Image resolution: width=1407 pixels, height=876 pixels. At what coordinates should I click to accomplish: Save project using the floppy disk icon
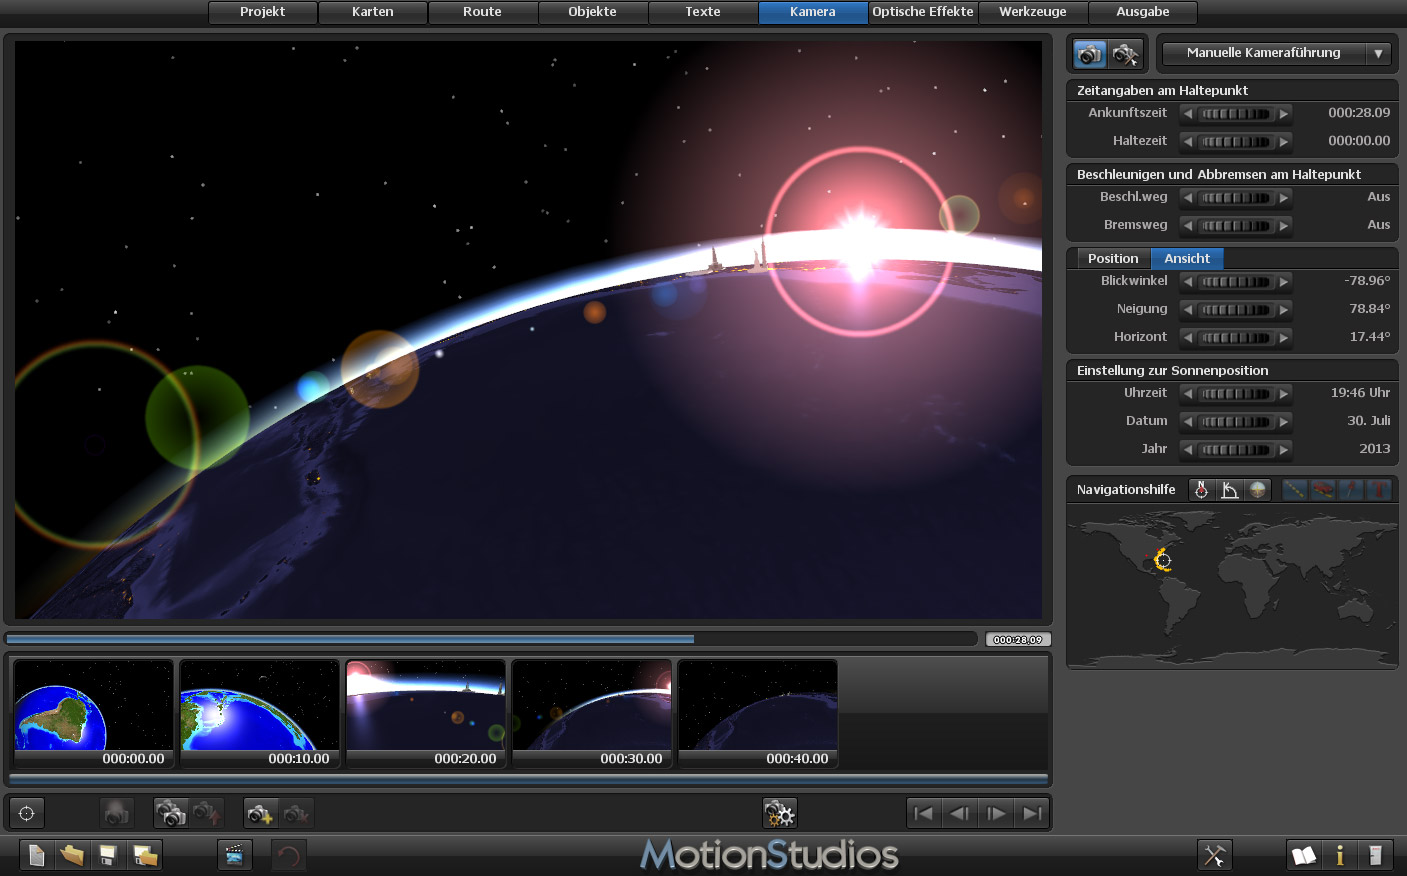coord(108,855)
